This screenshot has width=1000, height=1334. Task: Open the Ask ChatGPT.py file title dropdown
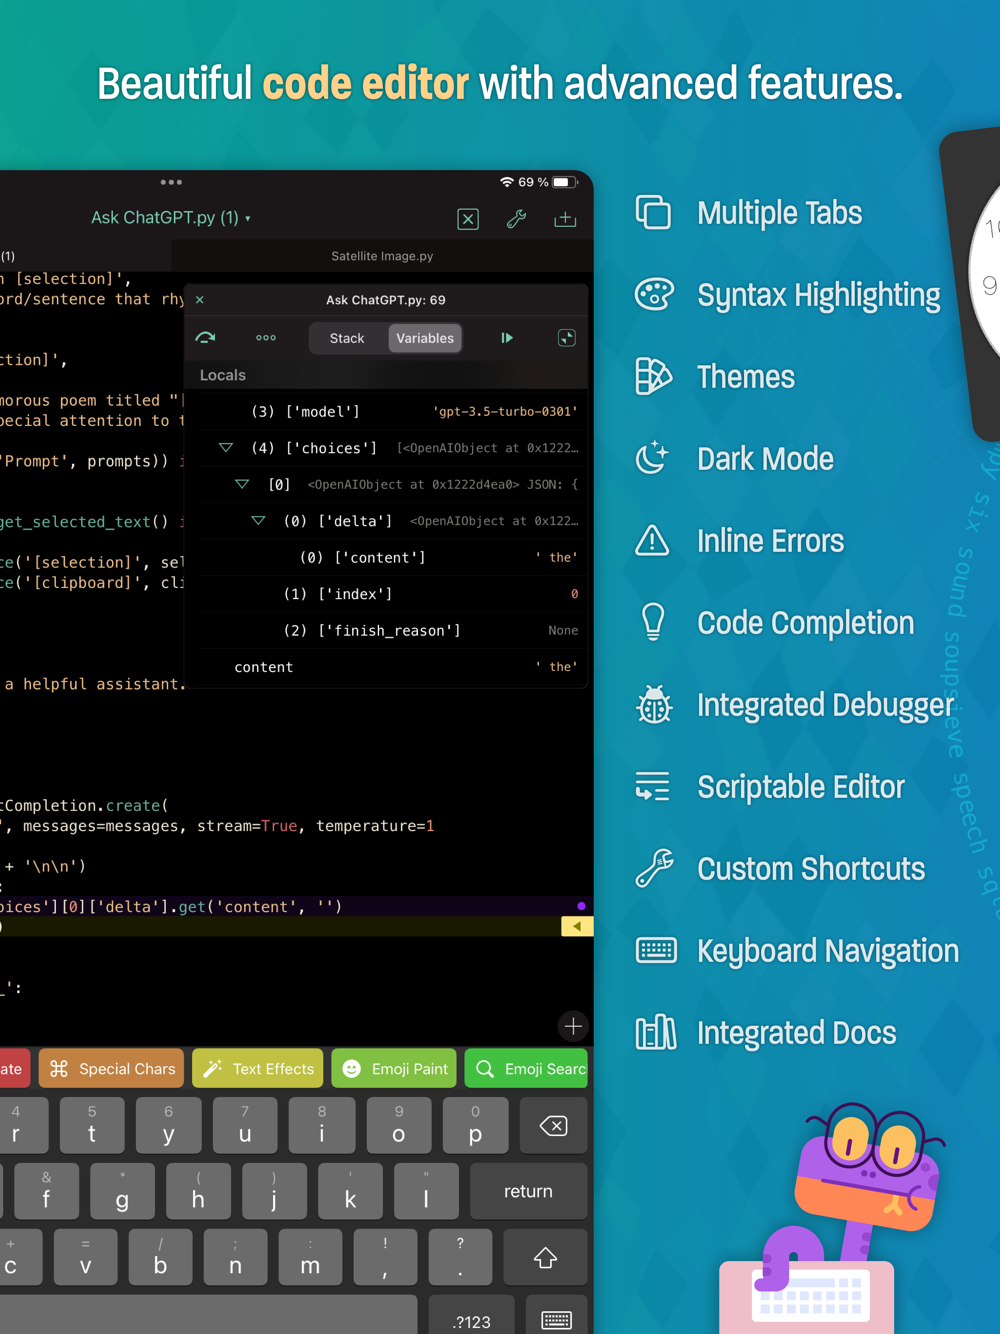click(x=171, y=218)
